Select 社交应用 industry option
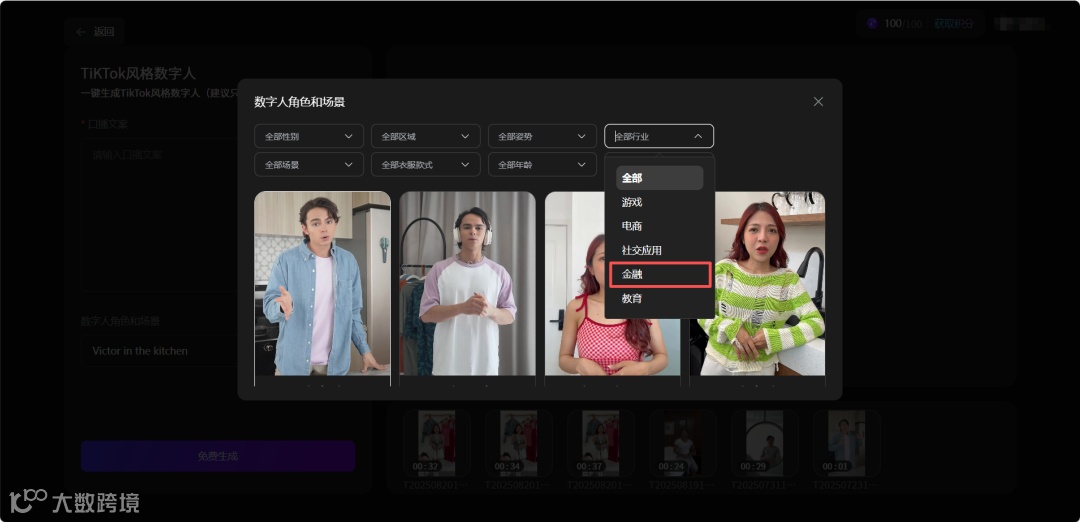This screenshot has width=1080, height=522. [659, 250]
